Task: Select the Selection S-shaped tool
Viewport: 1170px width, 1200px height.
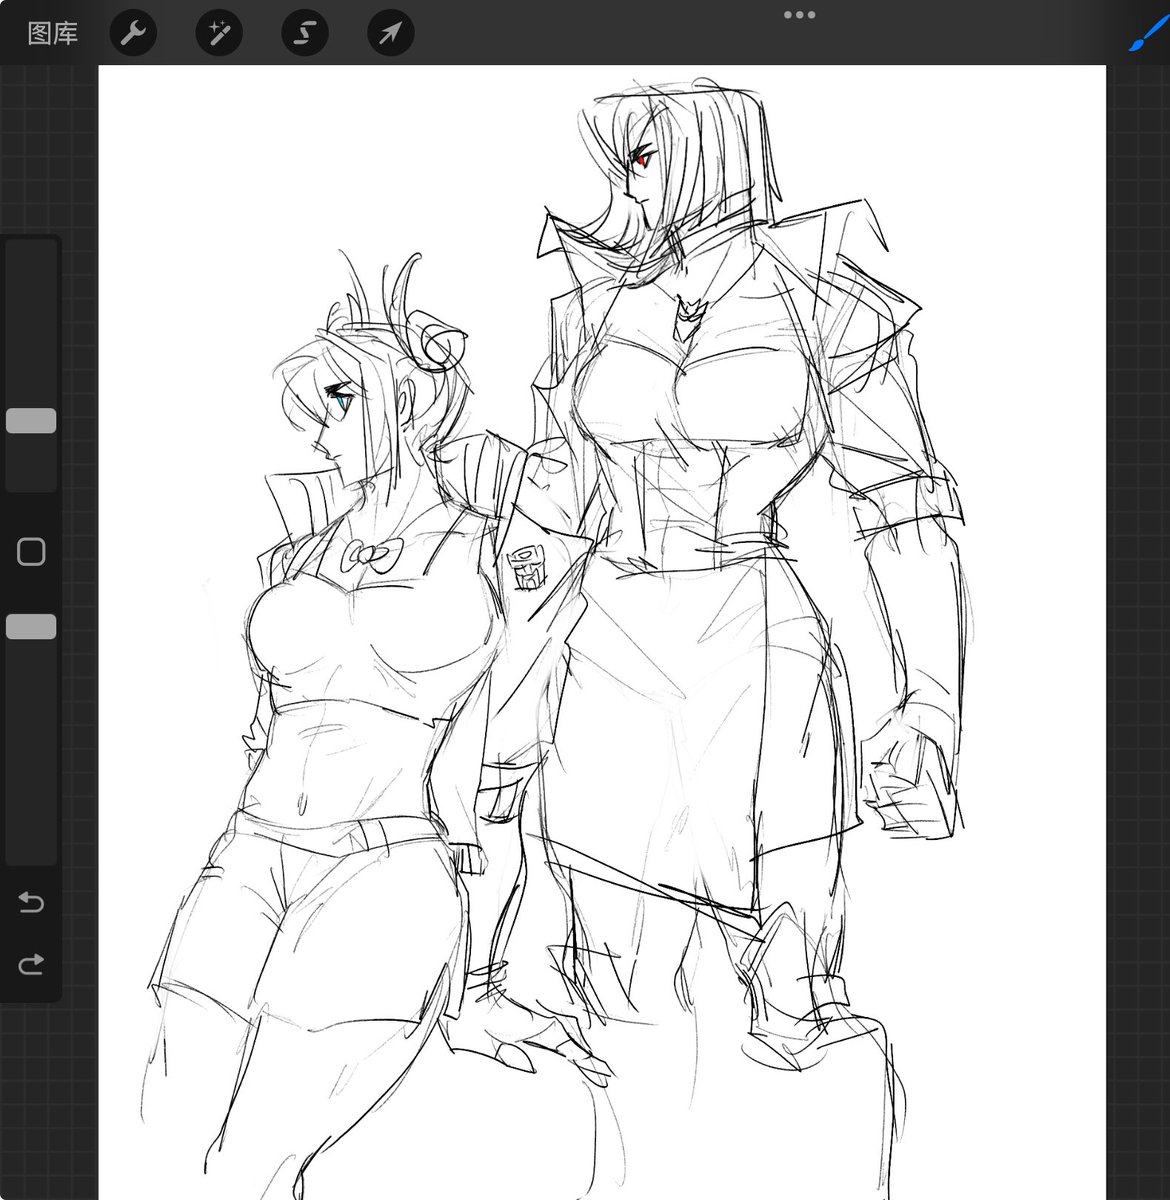Action: tap(304, 33)
